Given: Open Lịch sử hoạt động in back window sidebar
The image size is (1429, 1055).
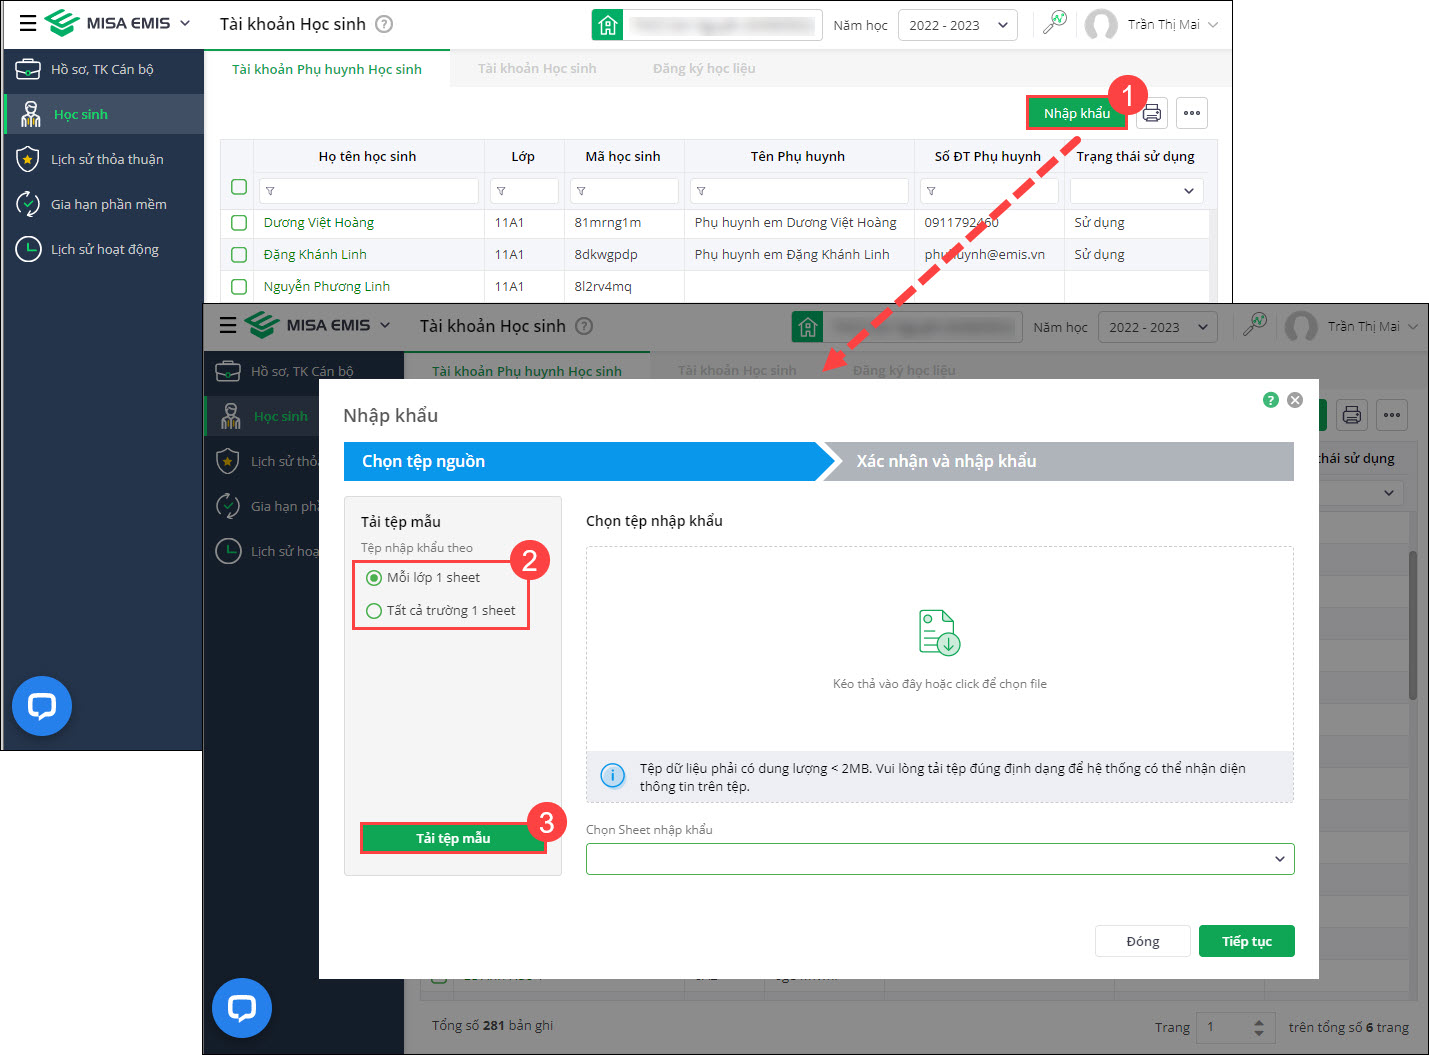Looking at the screenshot, I should tap(104, 249).
